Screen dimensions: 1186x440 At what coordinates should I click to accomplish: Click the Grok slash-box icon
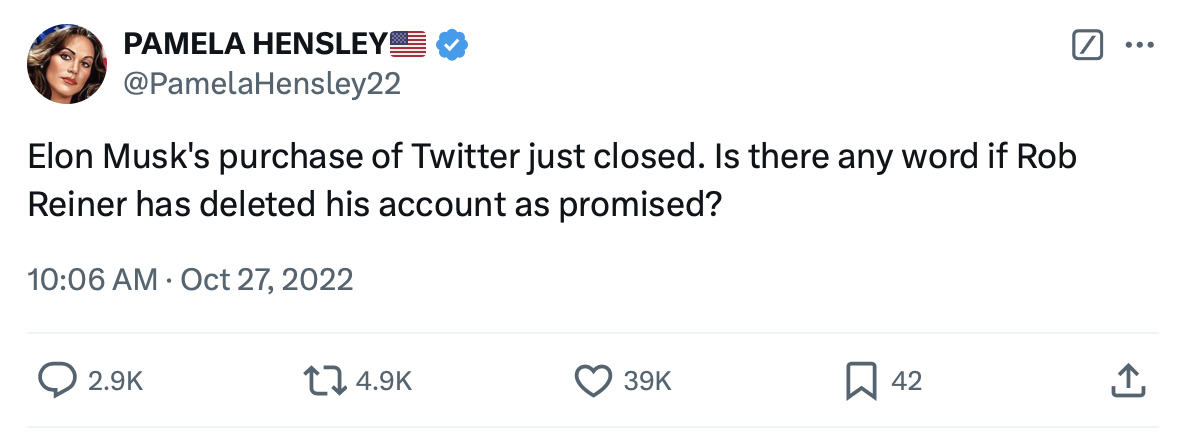[1087, 44]
